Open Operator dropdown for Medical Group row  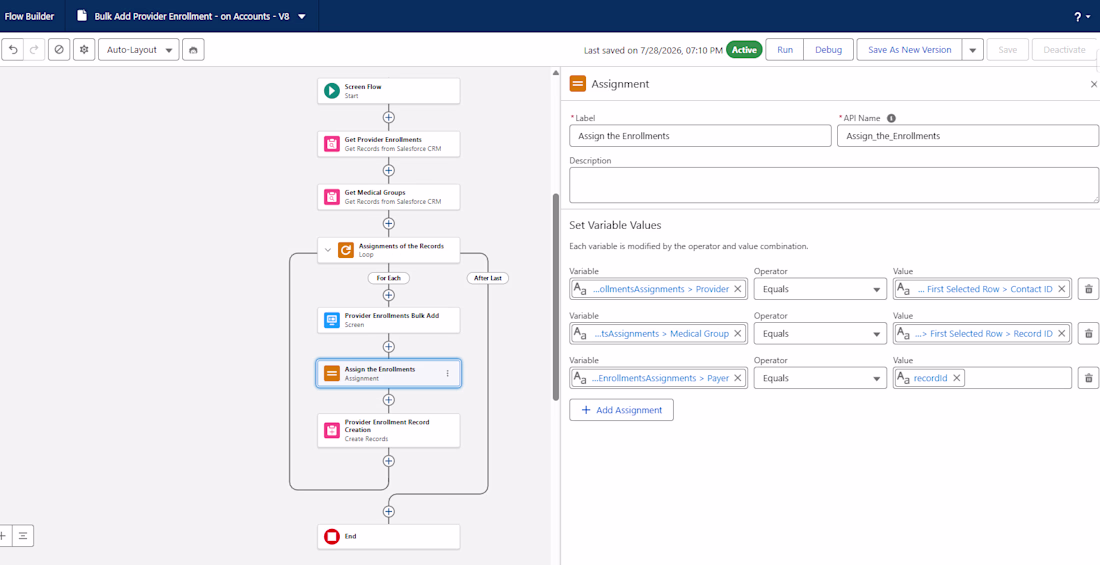[x=820, y=333]
